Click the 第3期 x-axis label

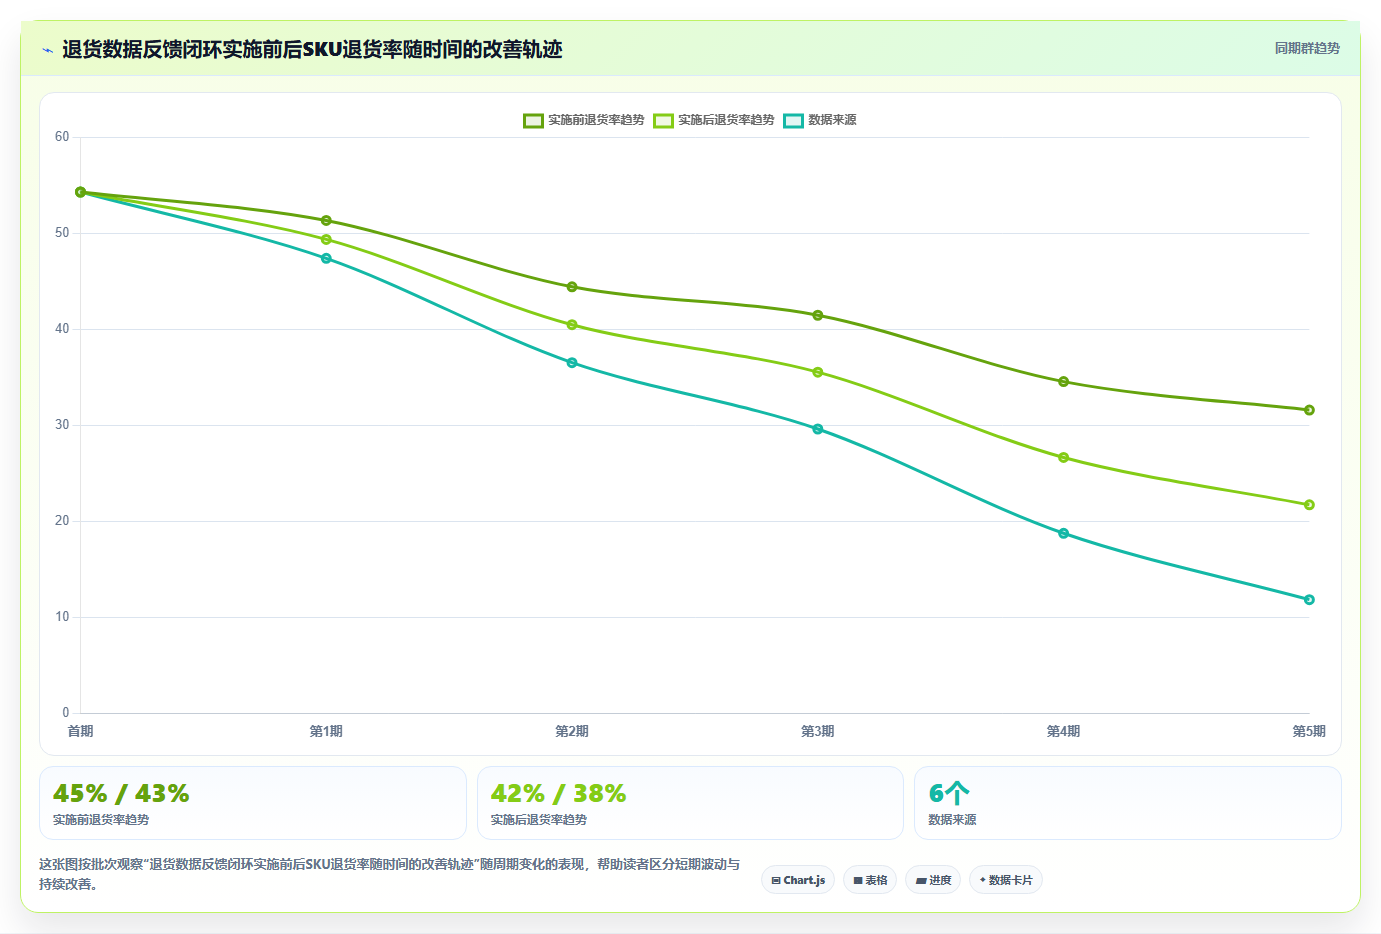818,731
